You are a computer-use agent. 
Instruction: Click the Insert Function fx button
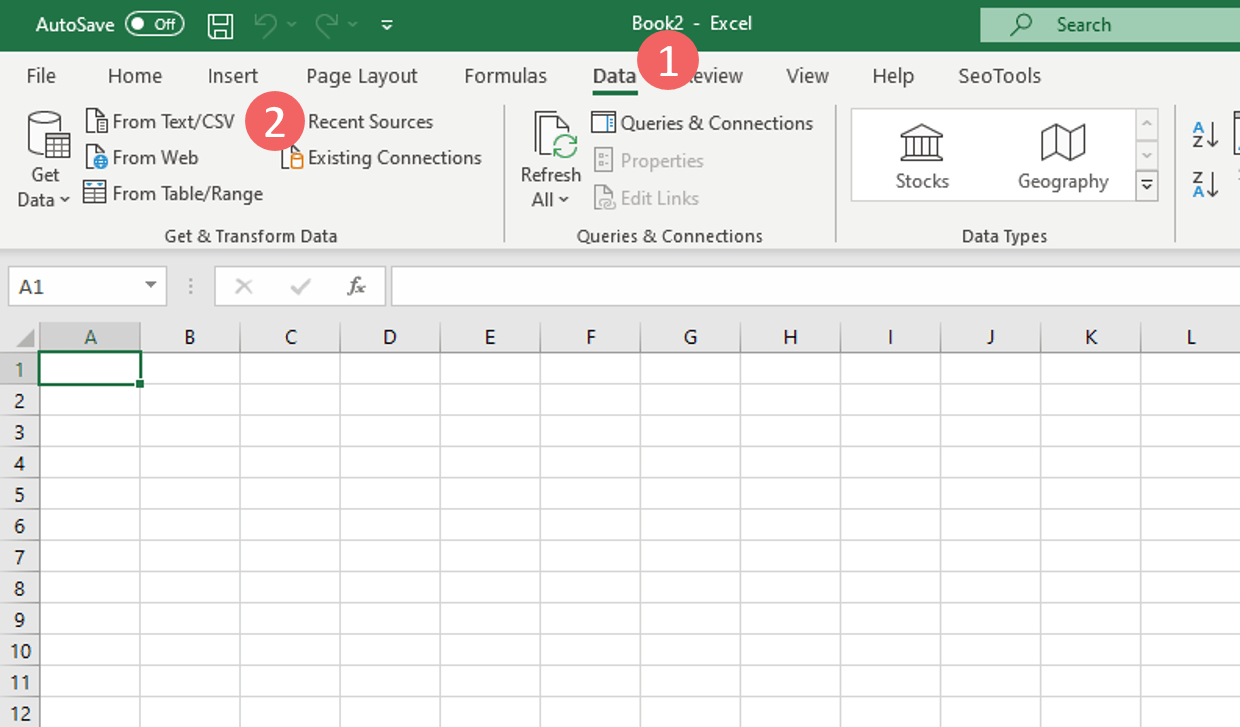(357, 286)
